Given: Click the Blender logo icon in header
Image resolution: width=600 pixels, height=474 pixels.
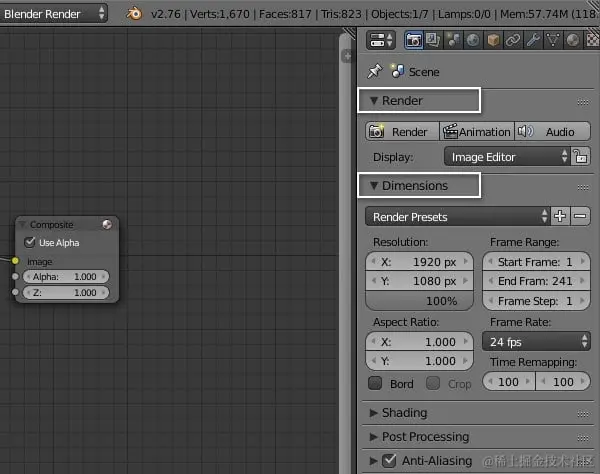Looking at the screenshot, I should click(134, 14).
